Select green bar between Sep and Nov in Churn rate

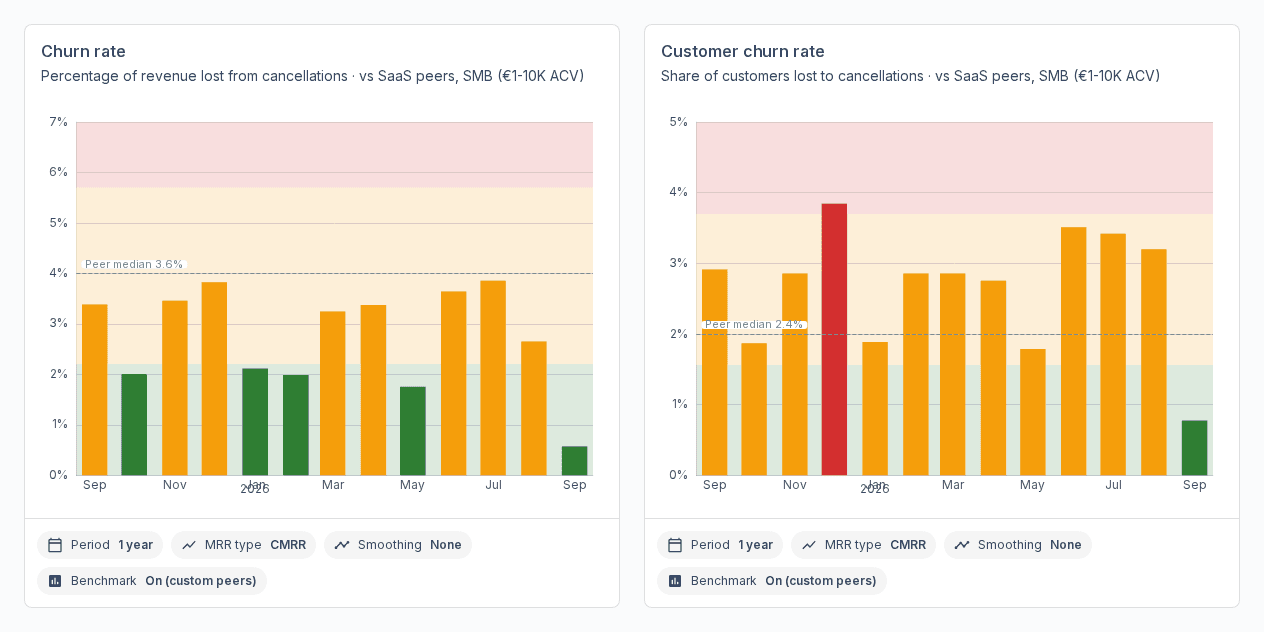click(134, 425)
